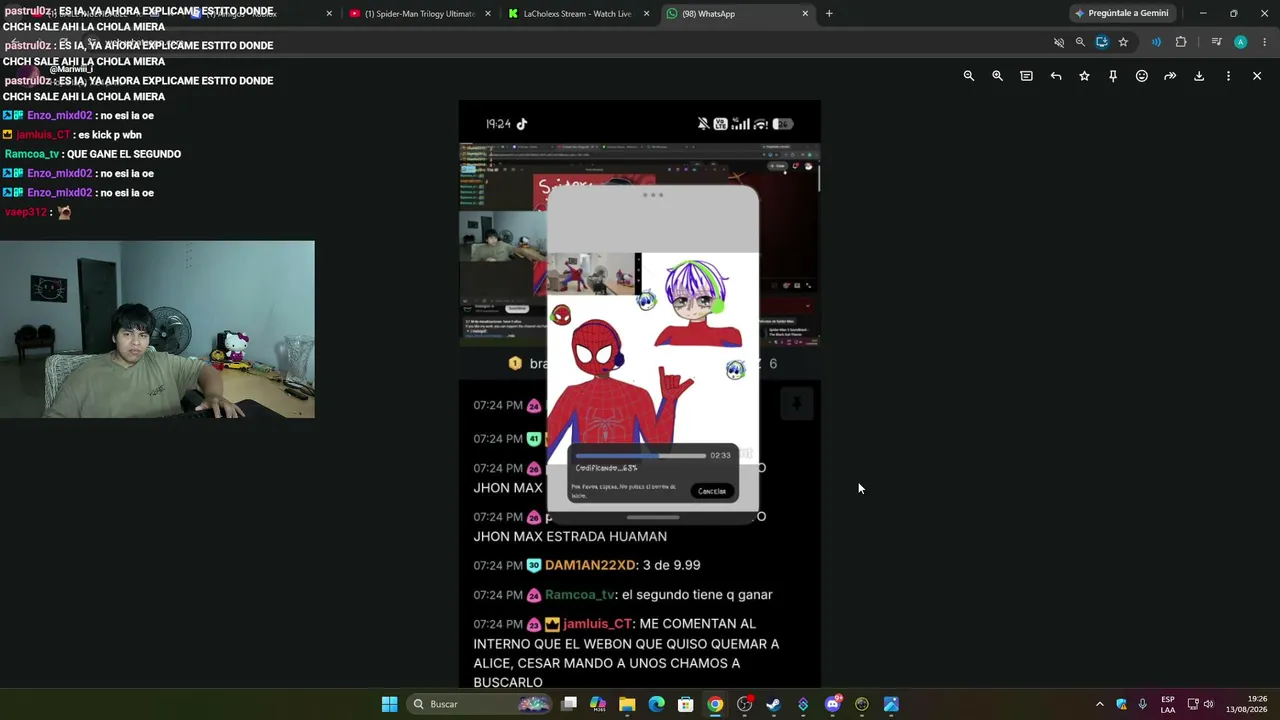Forward the viewed media message
The image size is (1280, 720).
1170,76
